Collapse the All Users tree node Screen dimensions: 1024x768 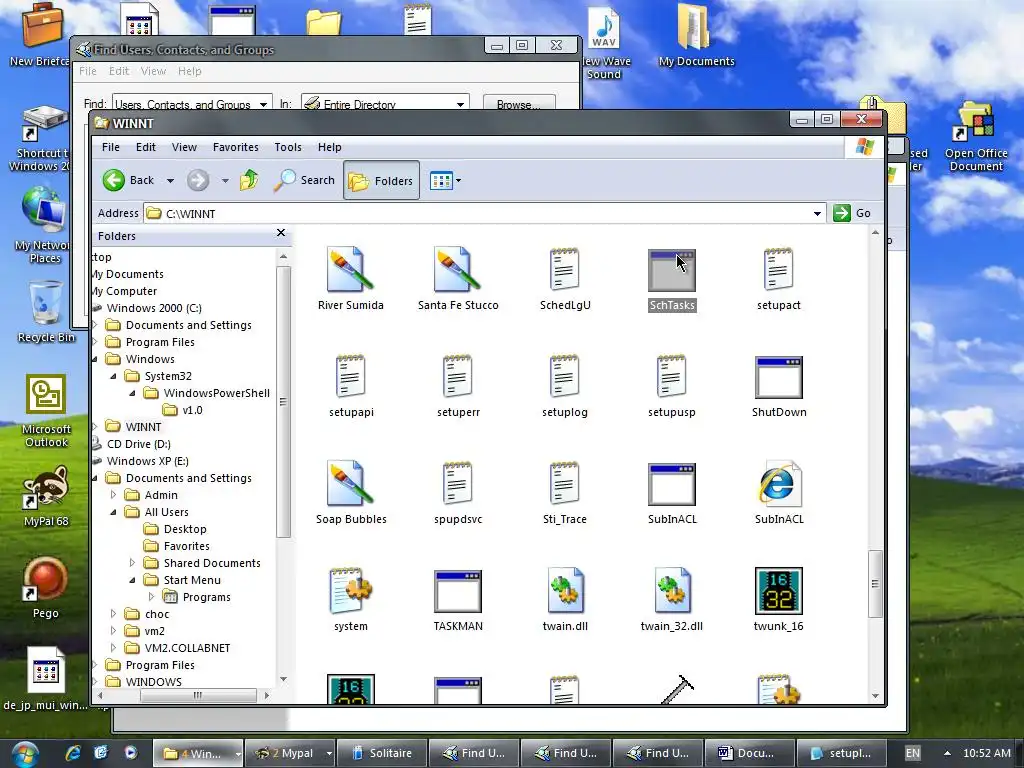(x=114, y=512)
